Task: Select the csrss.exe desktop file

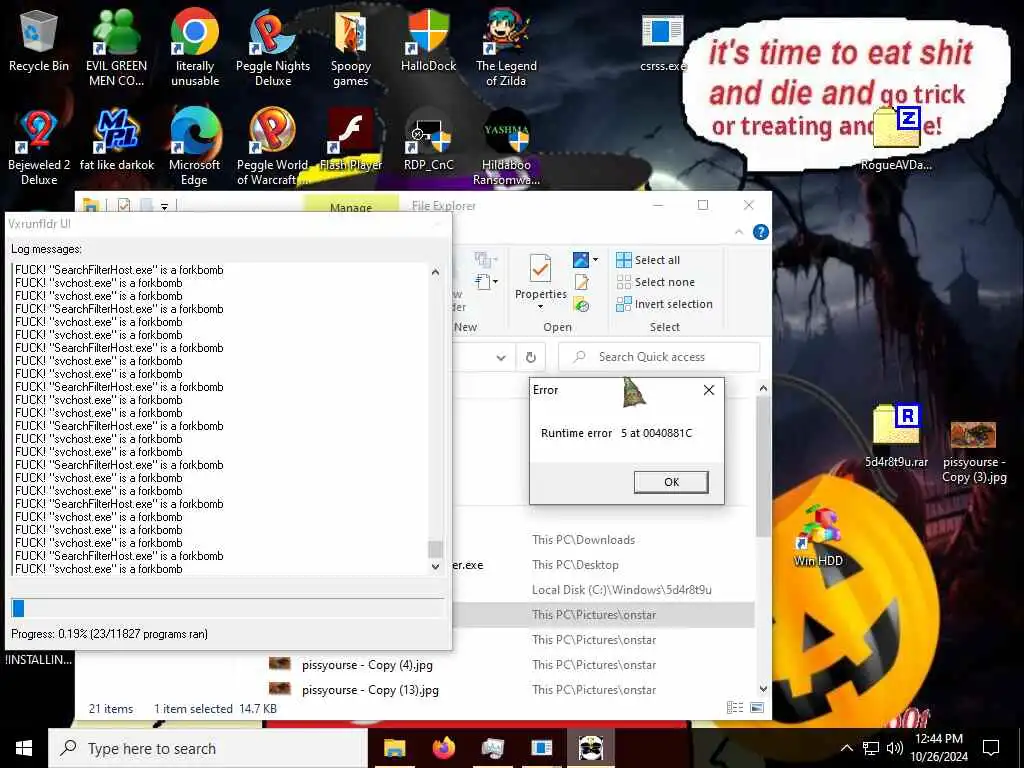Action: tap(663, 40)
